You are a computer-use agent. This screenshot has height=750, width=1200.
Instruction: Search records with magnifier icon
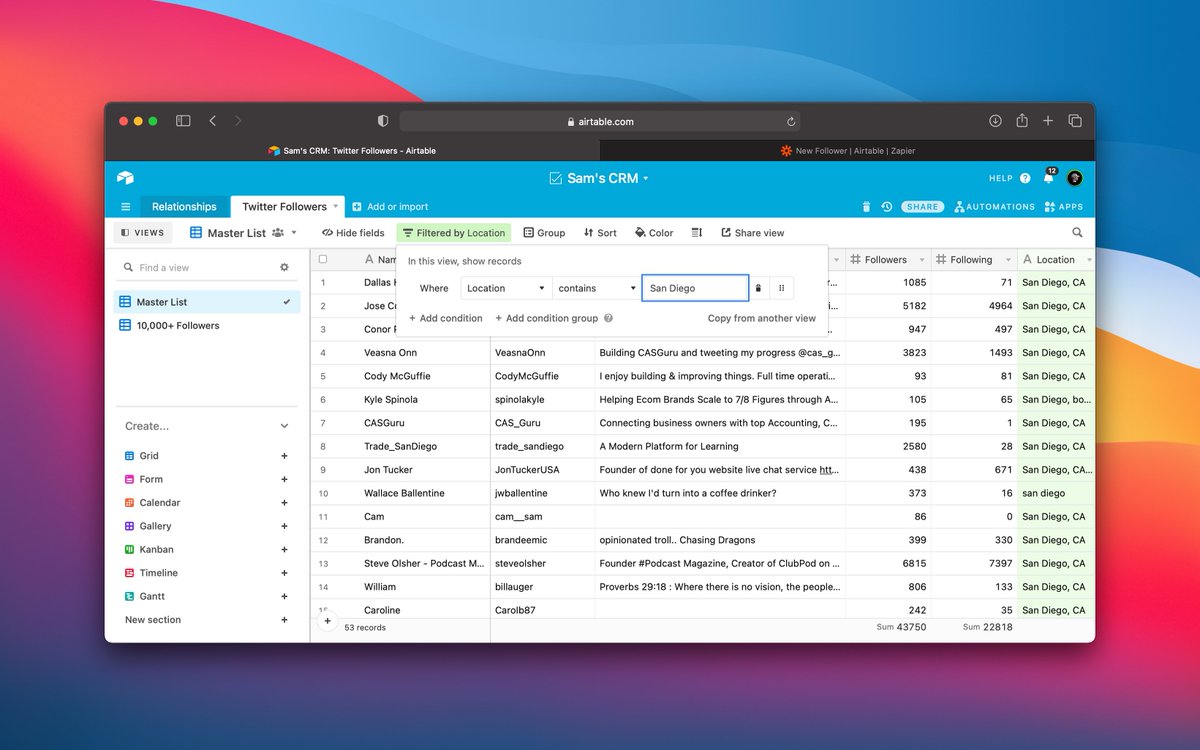point(1077,233)
